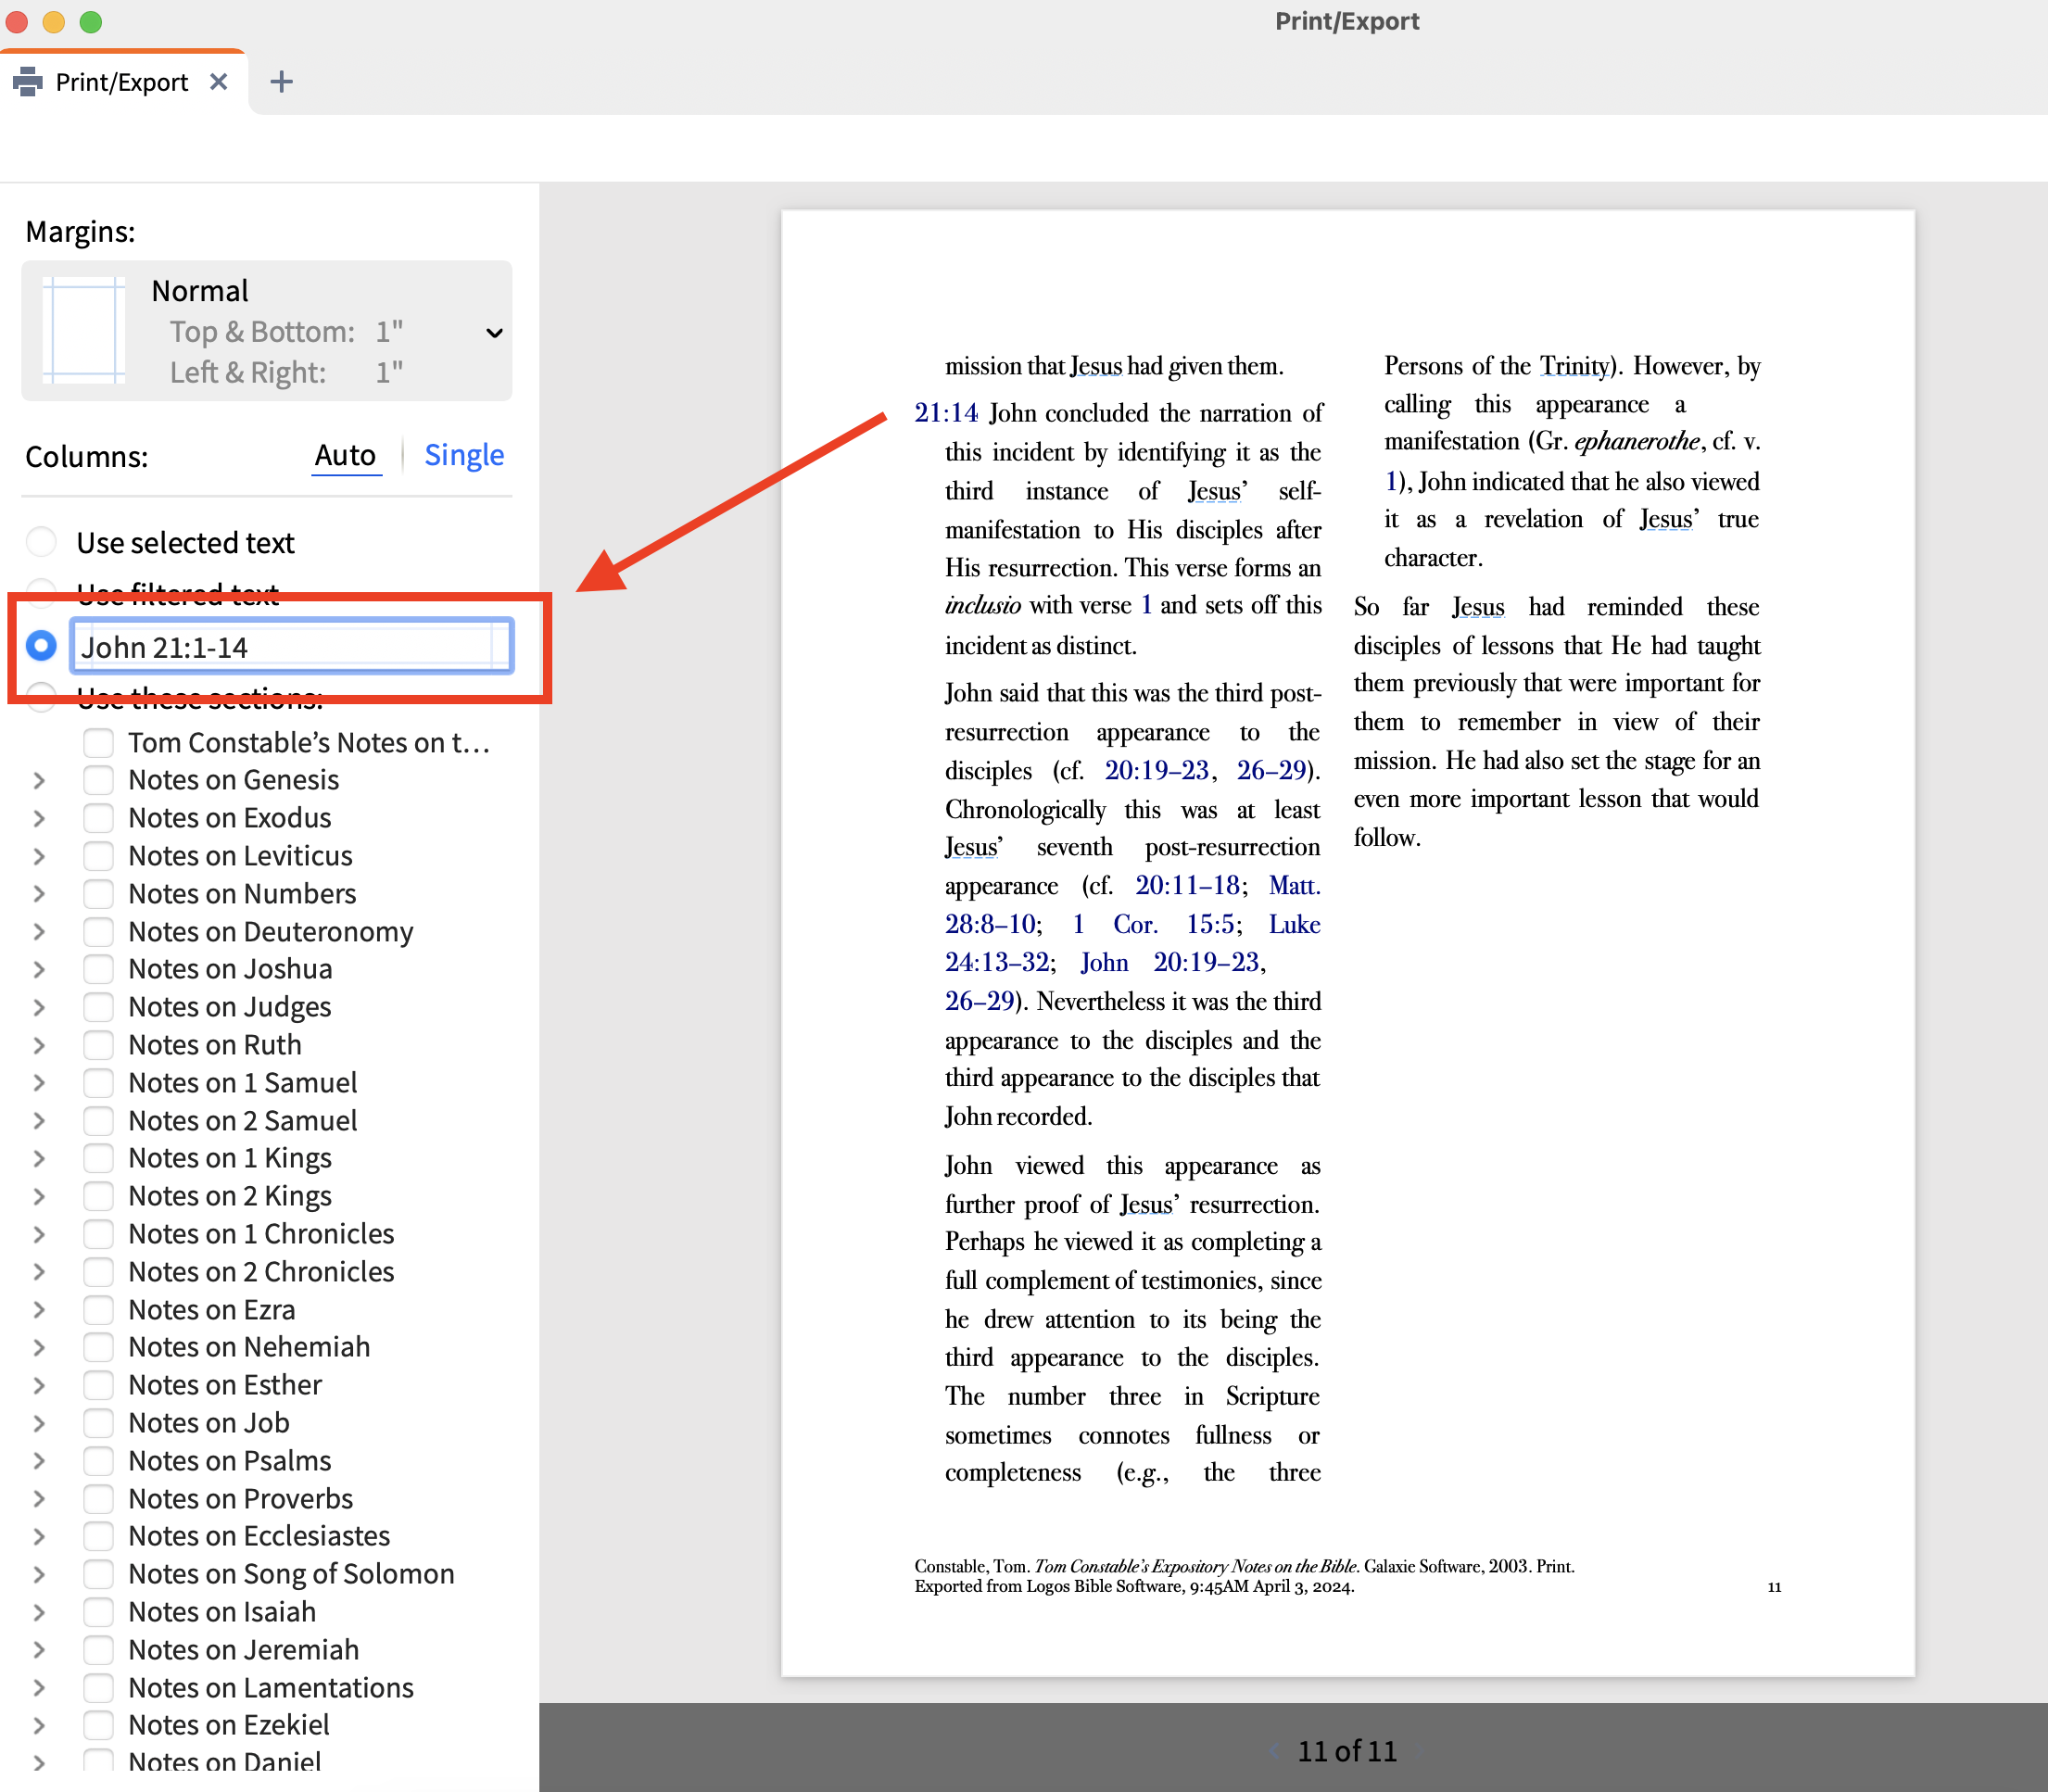Select Auto columns option
Screen dimensions: 2048x1792
tap(345, 455)
